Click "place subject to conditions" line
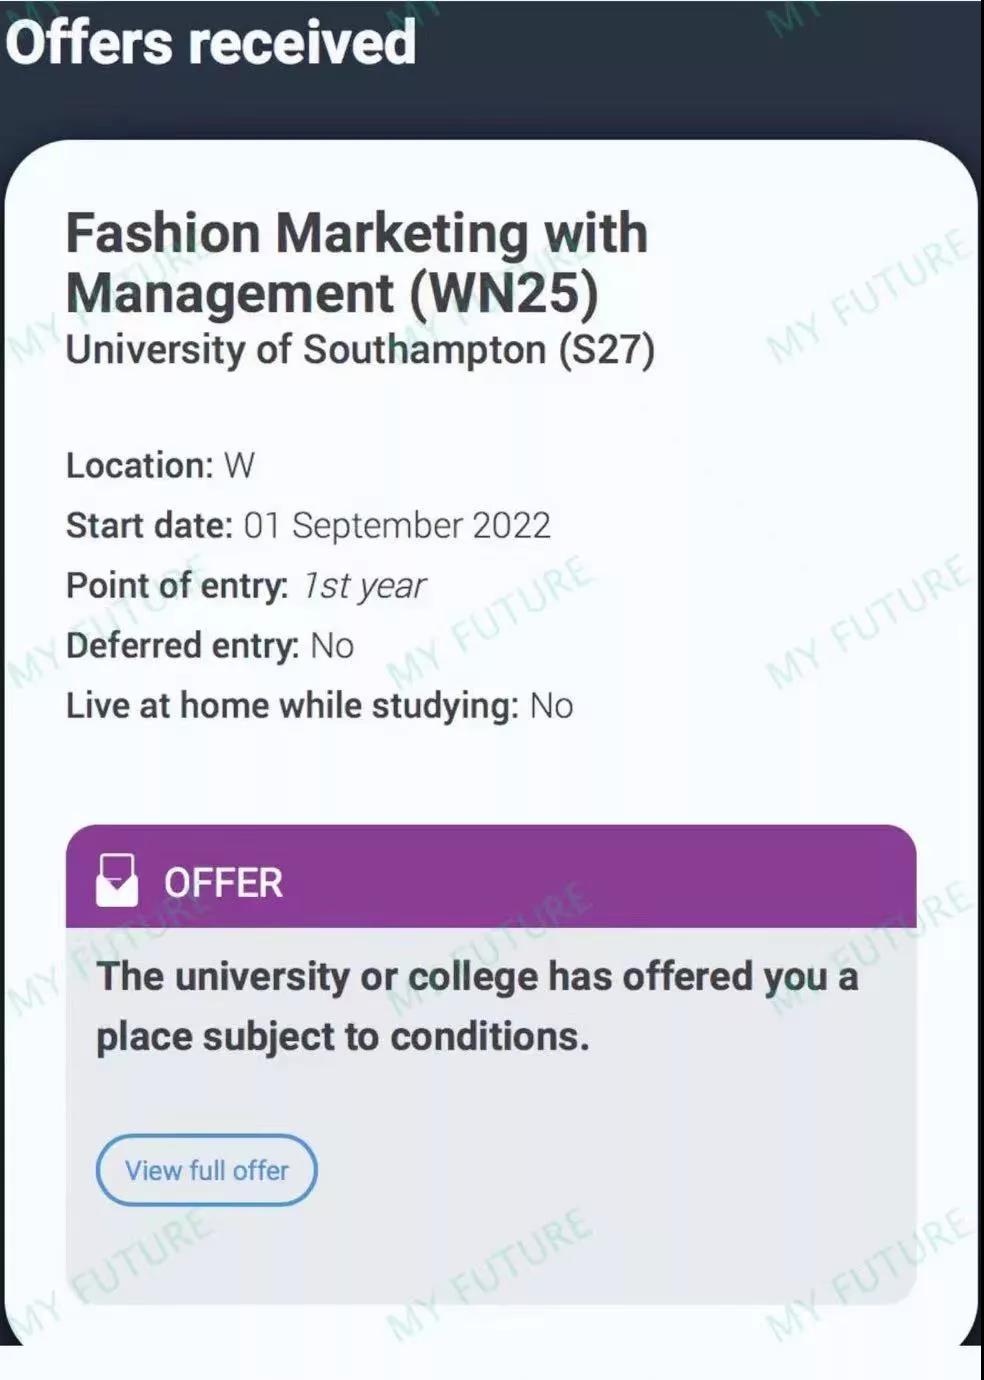984x1380 pixels. click(343, 1037)
